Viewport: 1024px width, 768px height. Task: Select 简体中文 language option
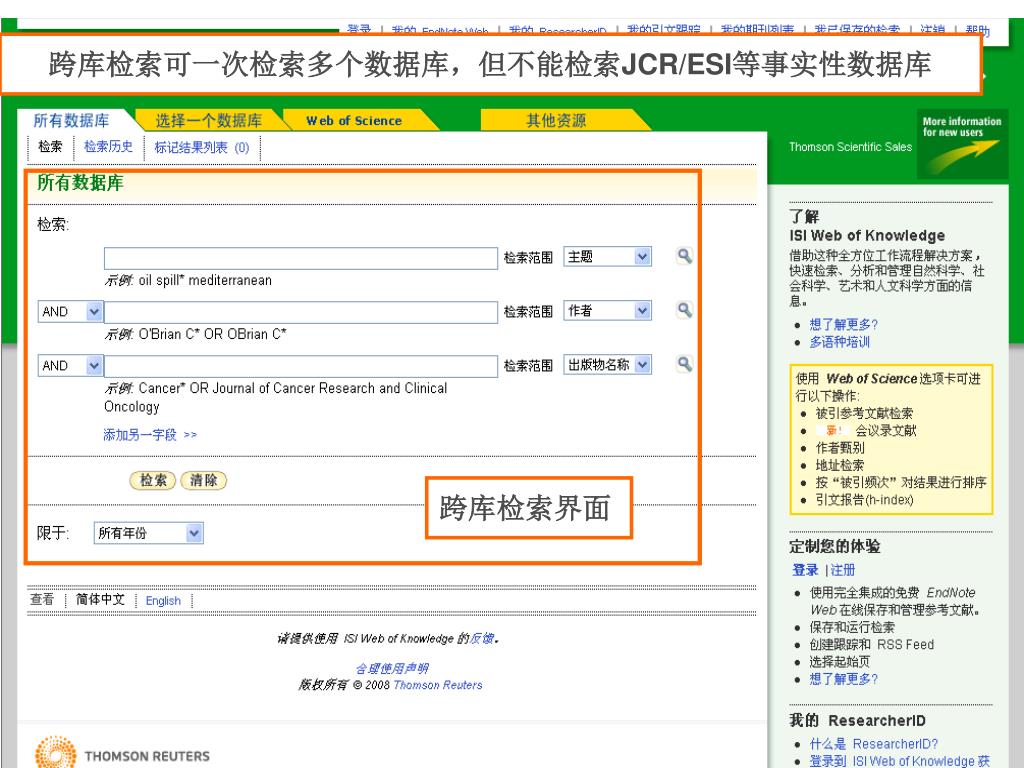point(100,600)
